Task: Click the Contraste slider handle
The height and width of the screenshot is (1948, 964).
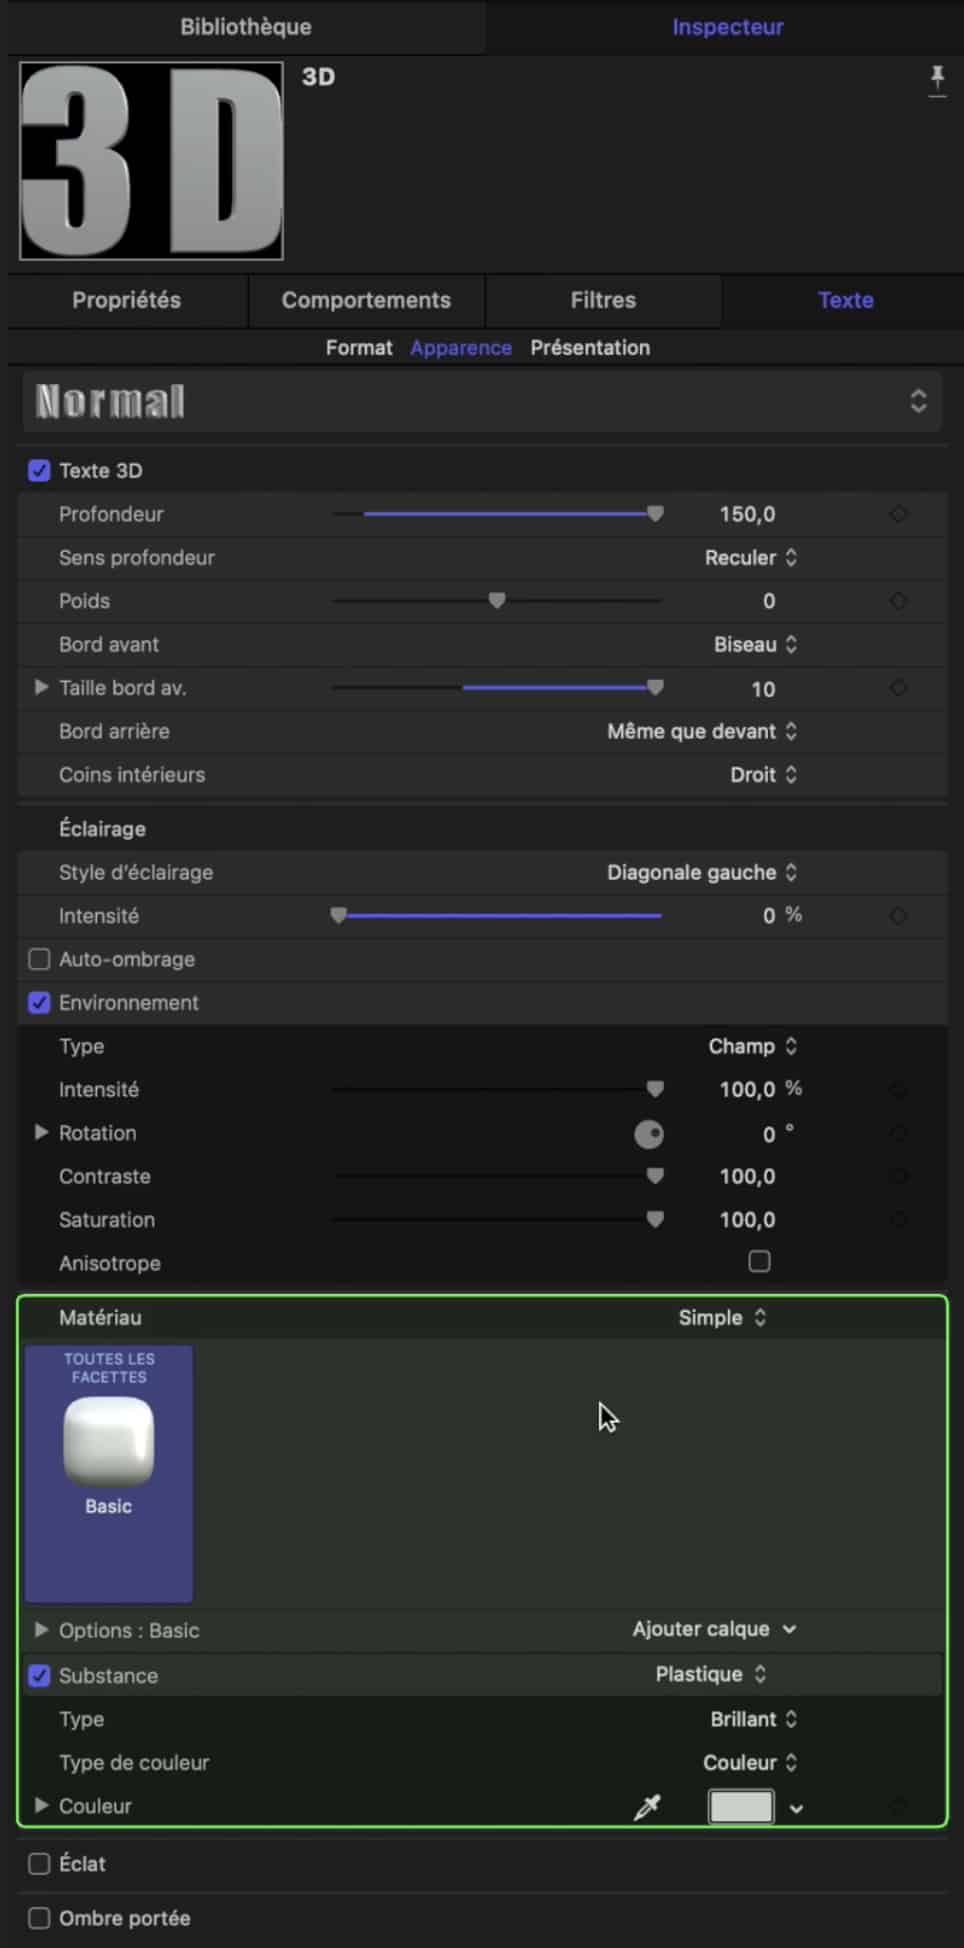Action: point(655,1176)
